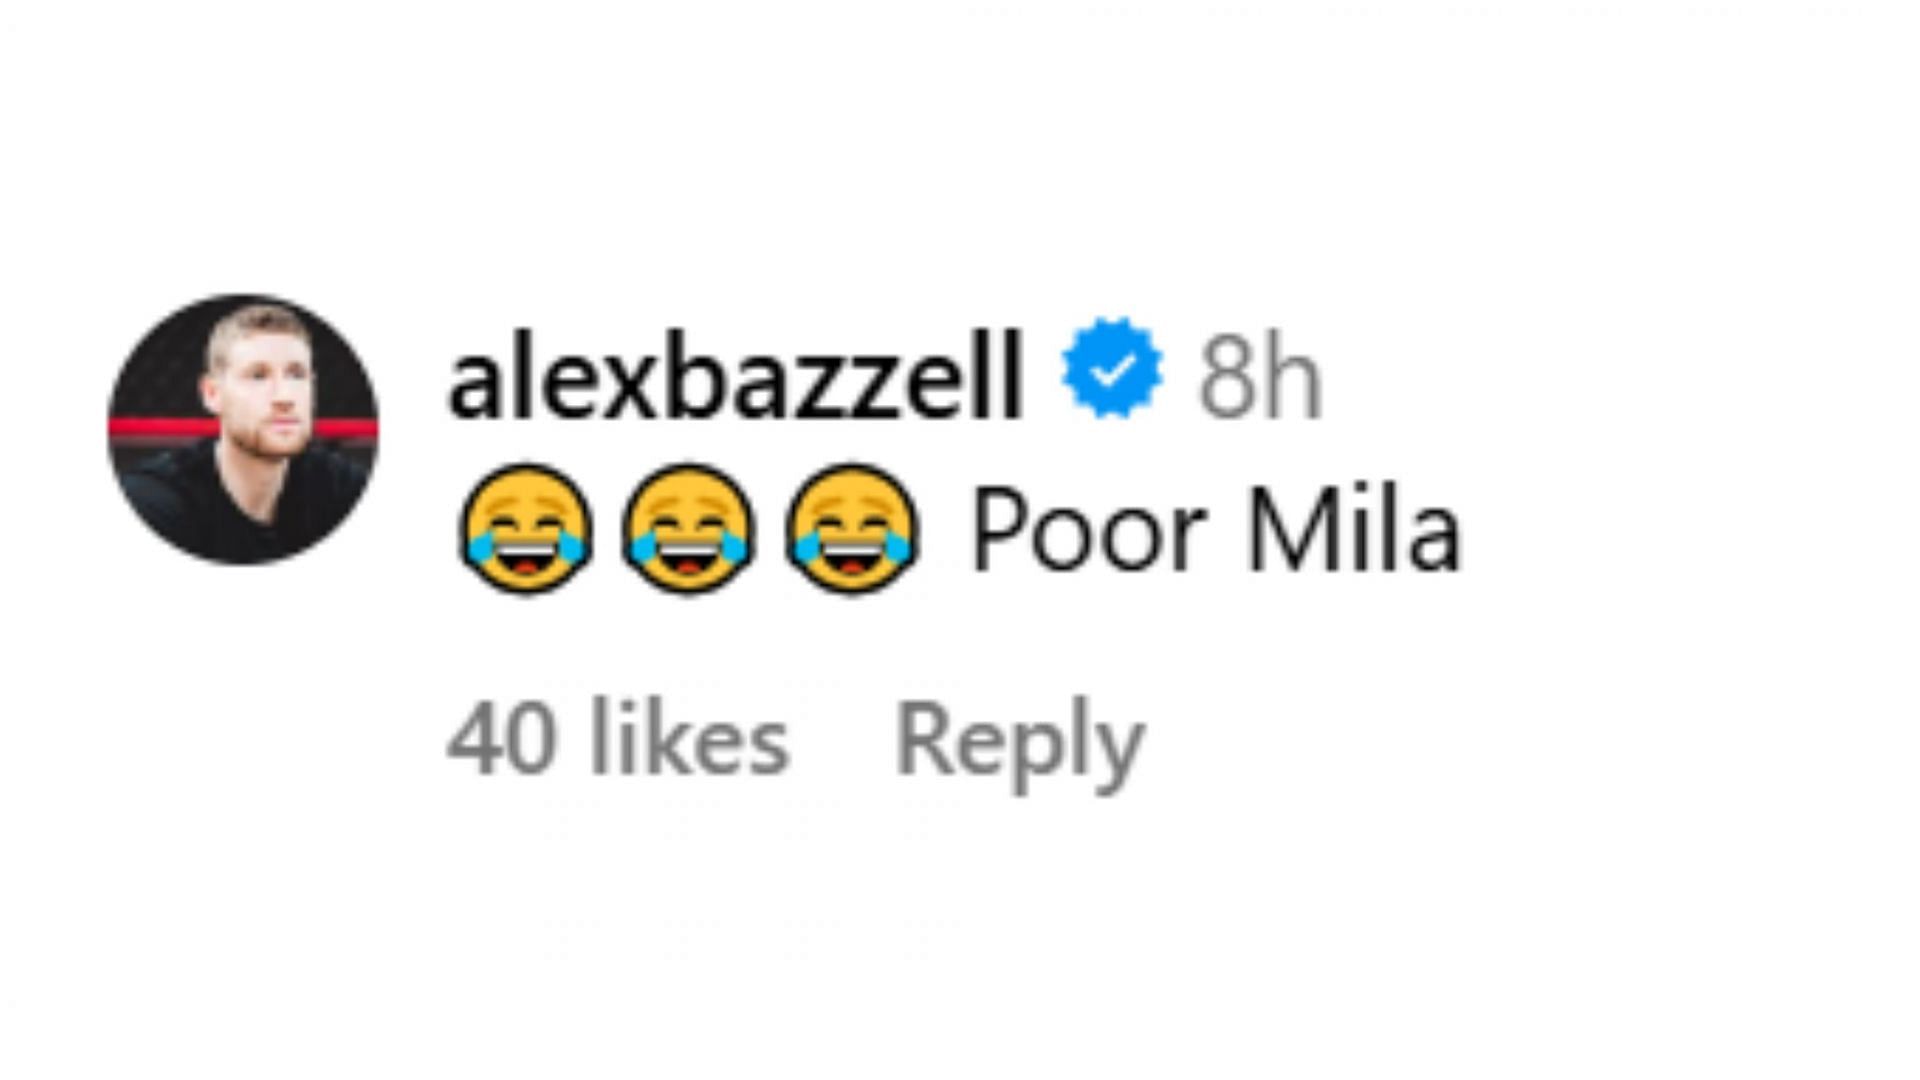Click the word "likes" under the comment
The height and width of the screenshot is (1080, 1920).
tap(690, 740)
